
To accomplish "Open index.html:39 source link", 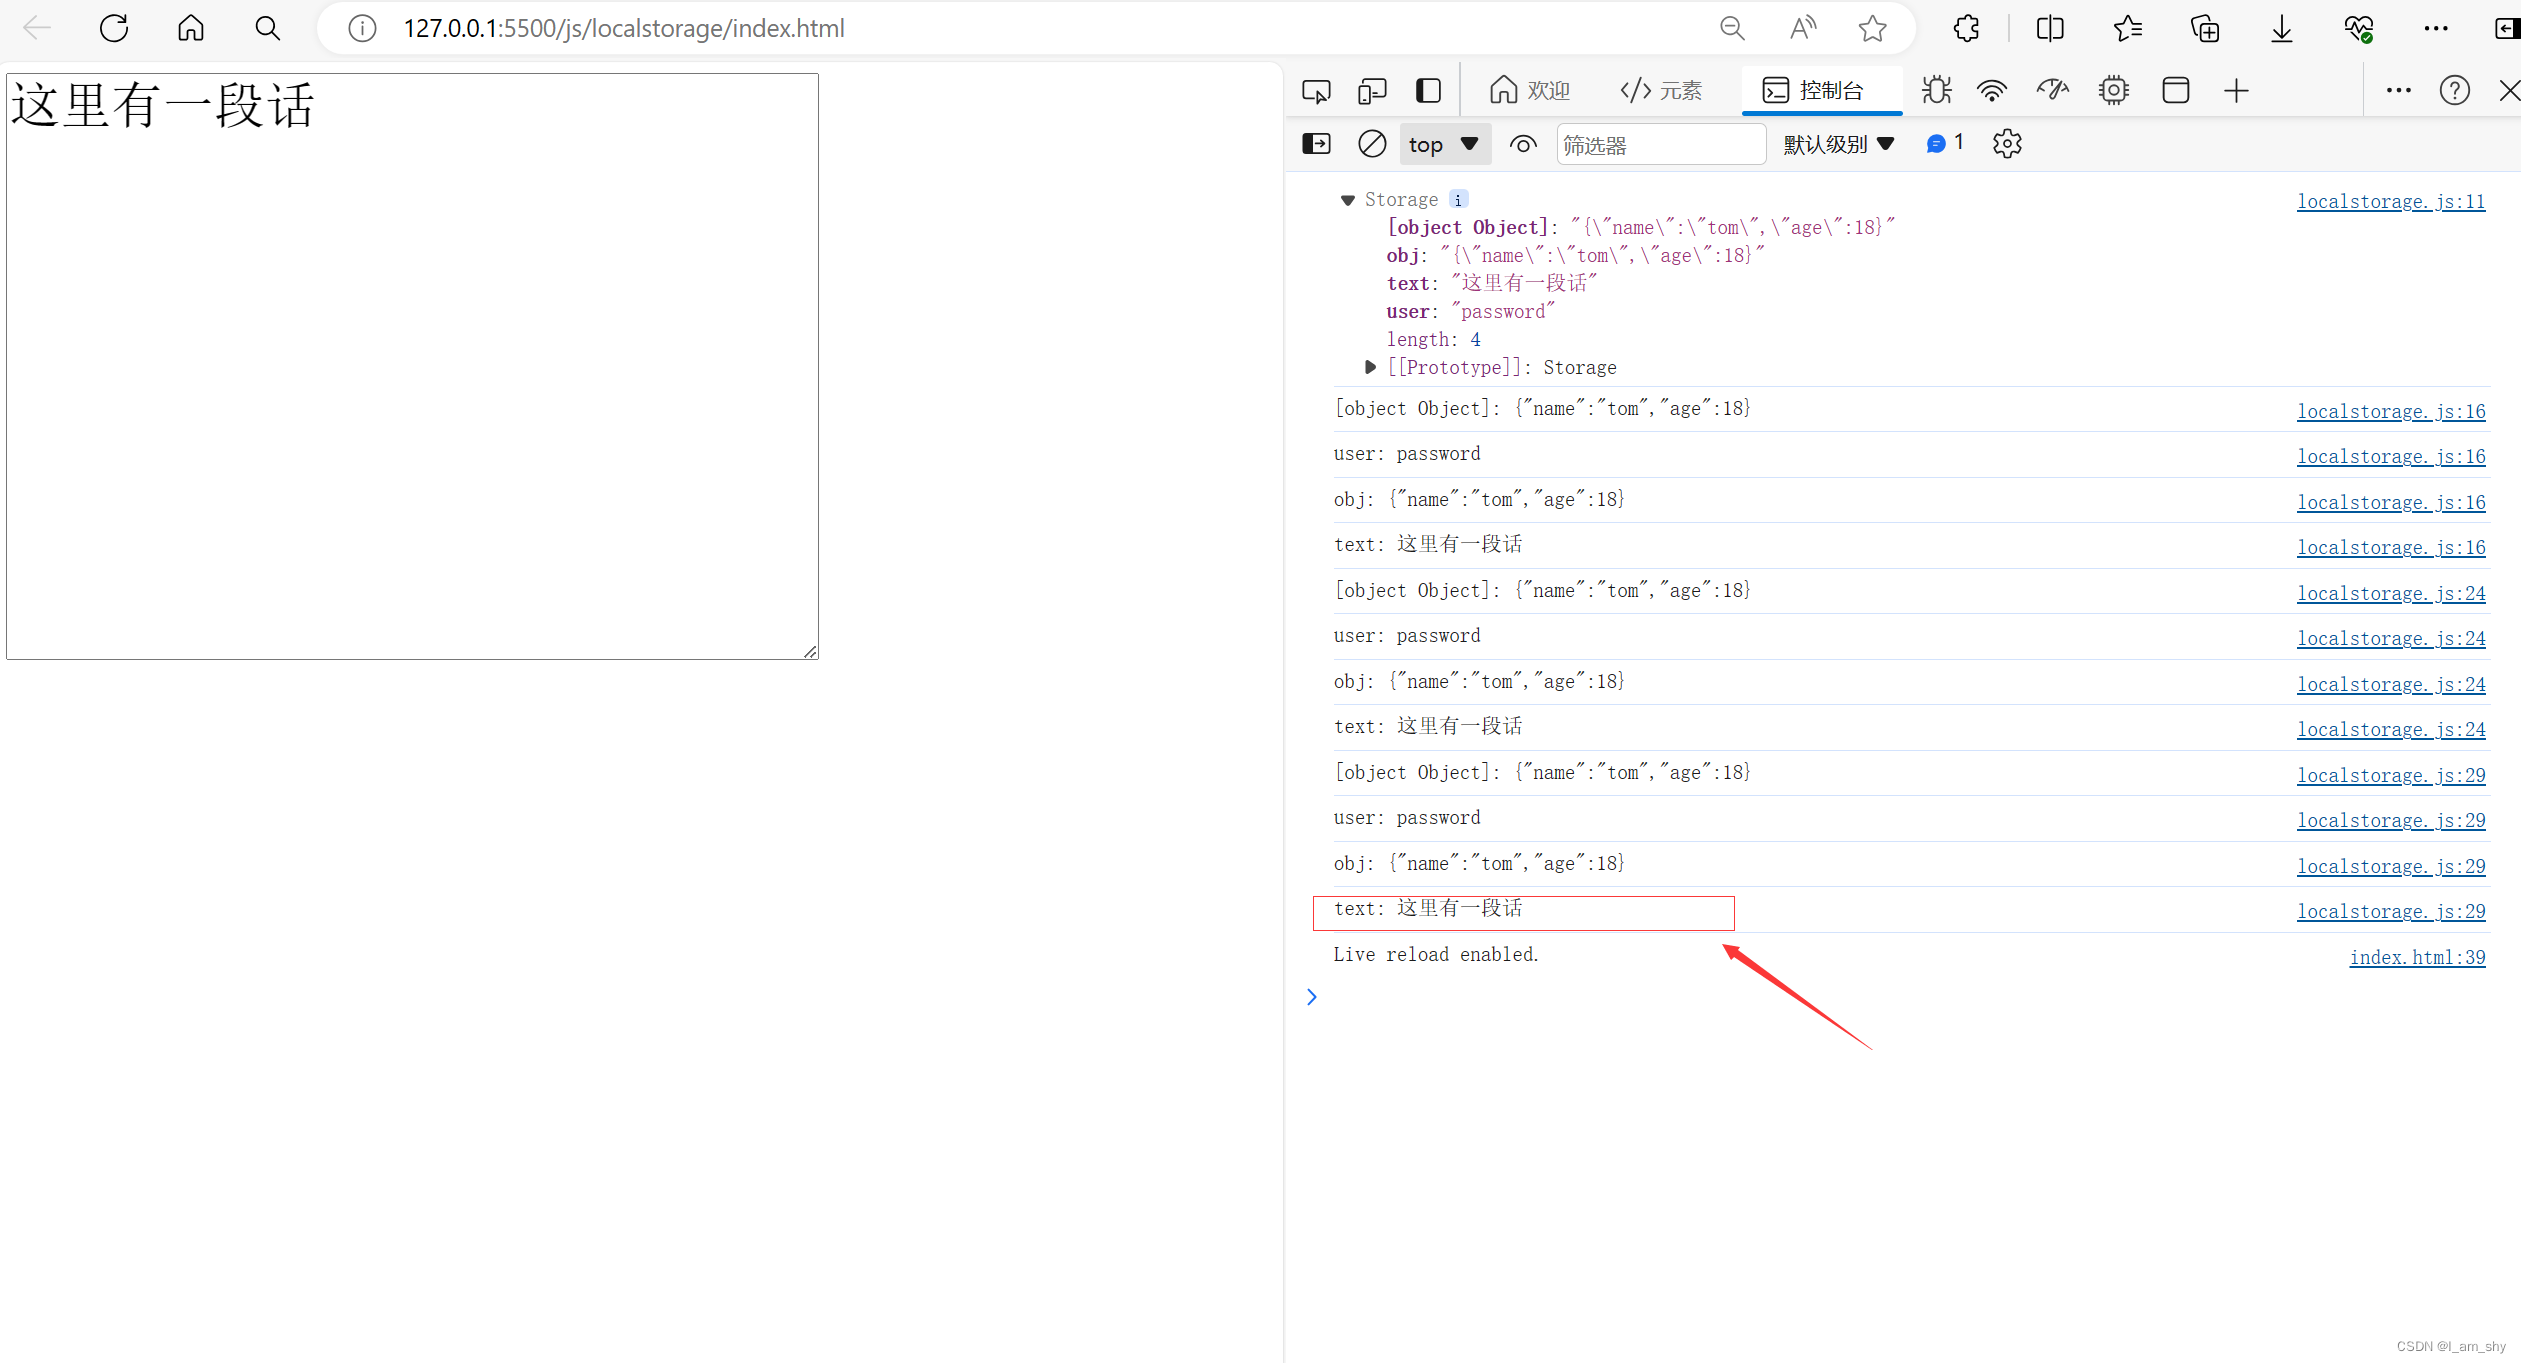I will 2416,957.
